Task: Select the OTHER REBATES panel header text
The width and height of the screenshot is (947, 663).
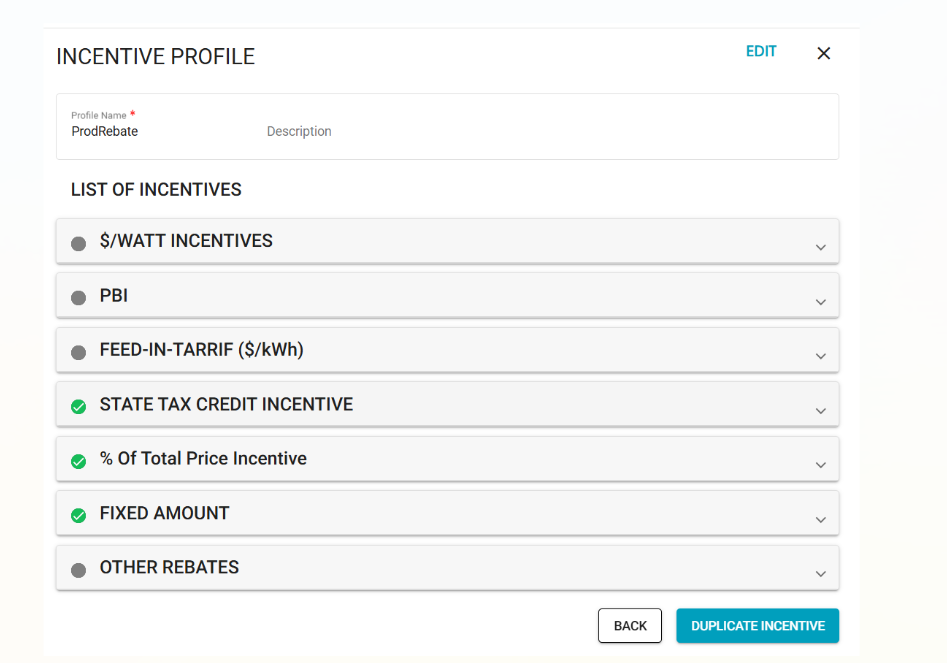Action: 169,567
